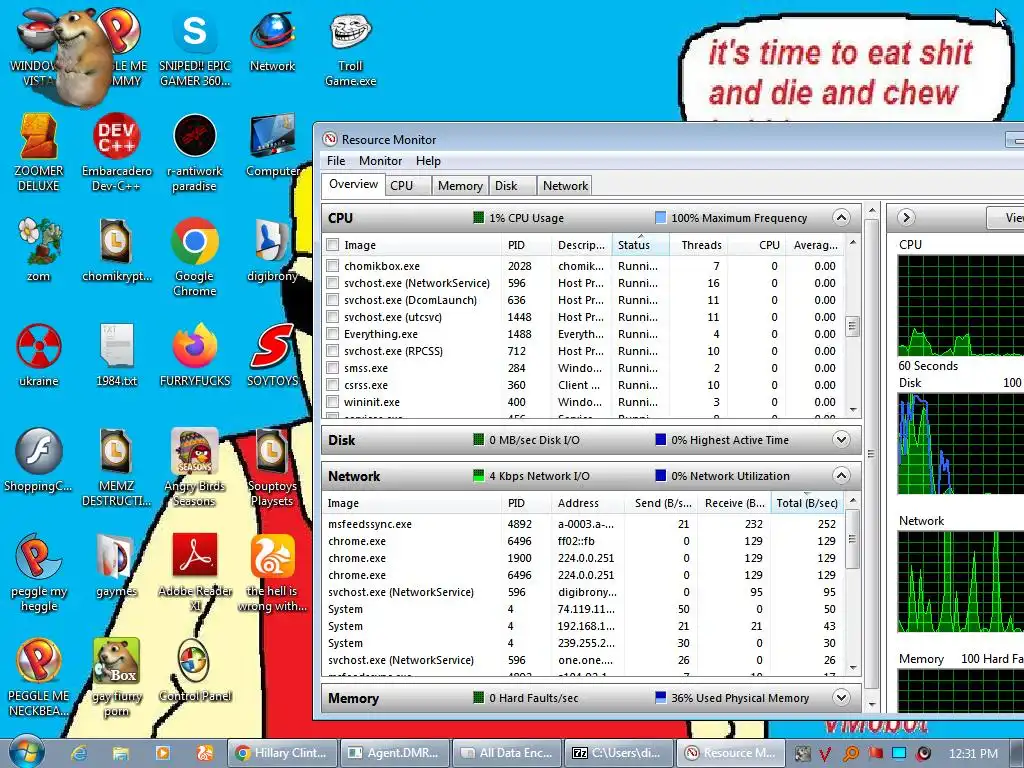Open the gaymes desktop icon
The height and width of the screenshot is (768, 1024).
116,566
